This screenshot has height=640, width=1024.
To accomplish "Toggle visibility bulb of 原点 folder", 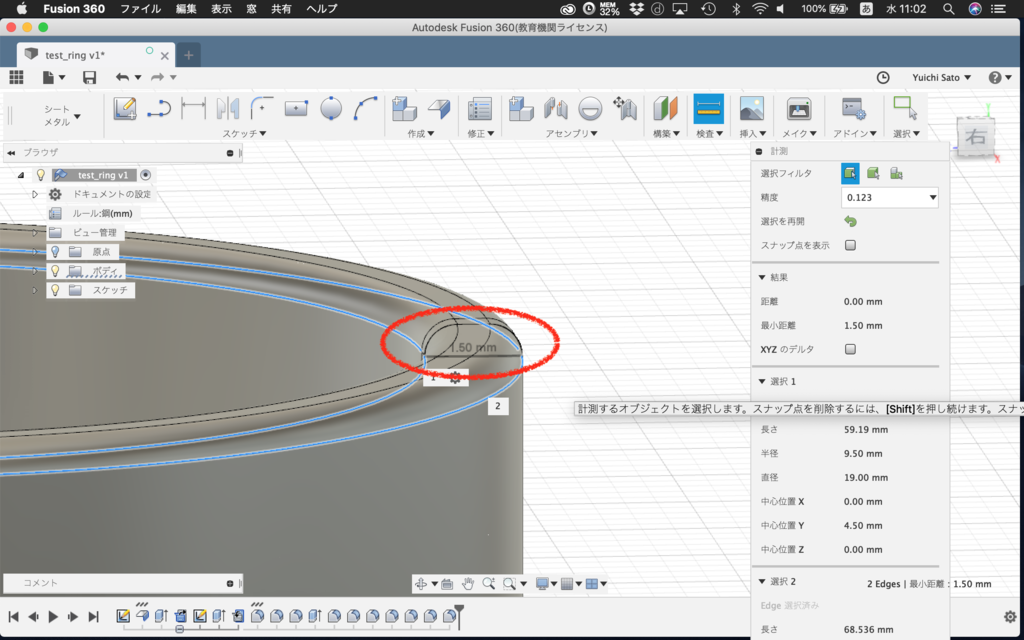I will click(56, 251).
